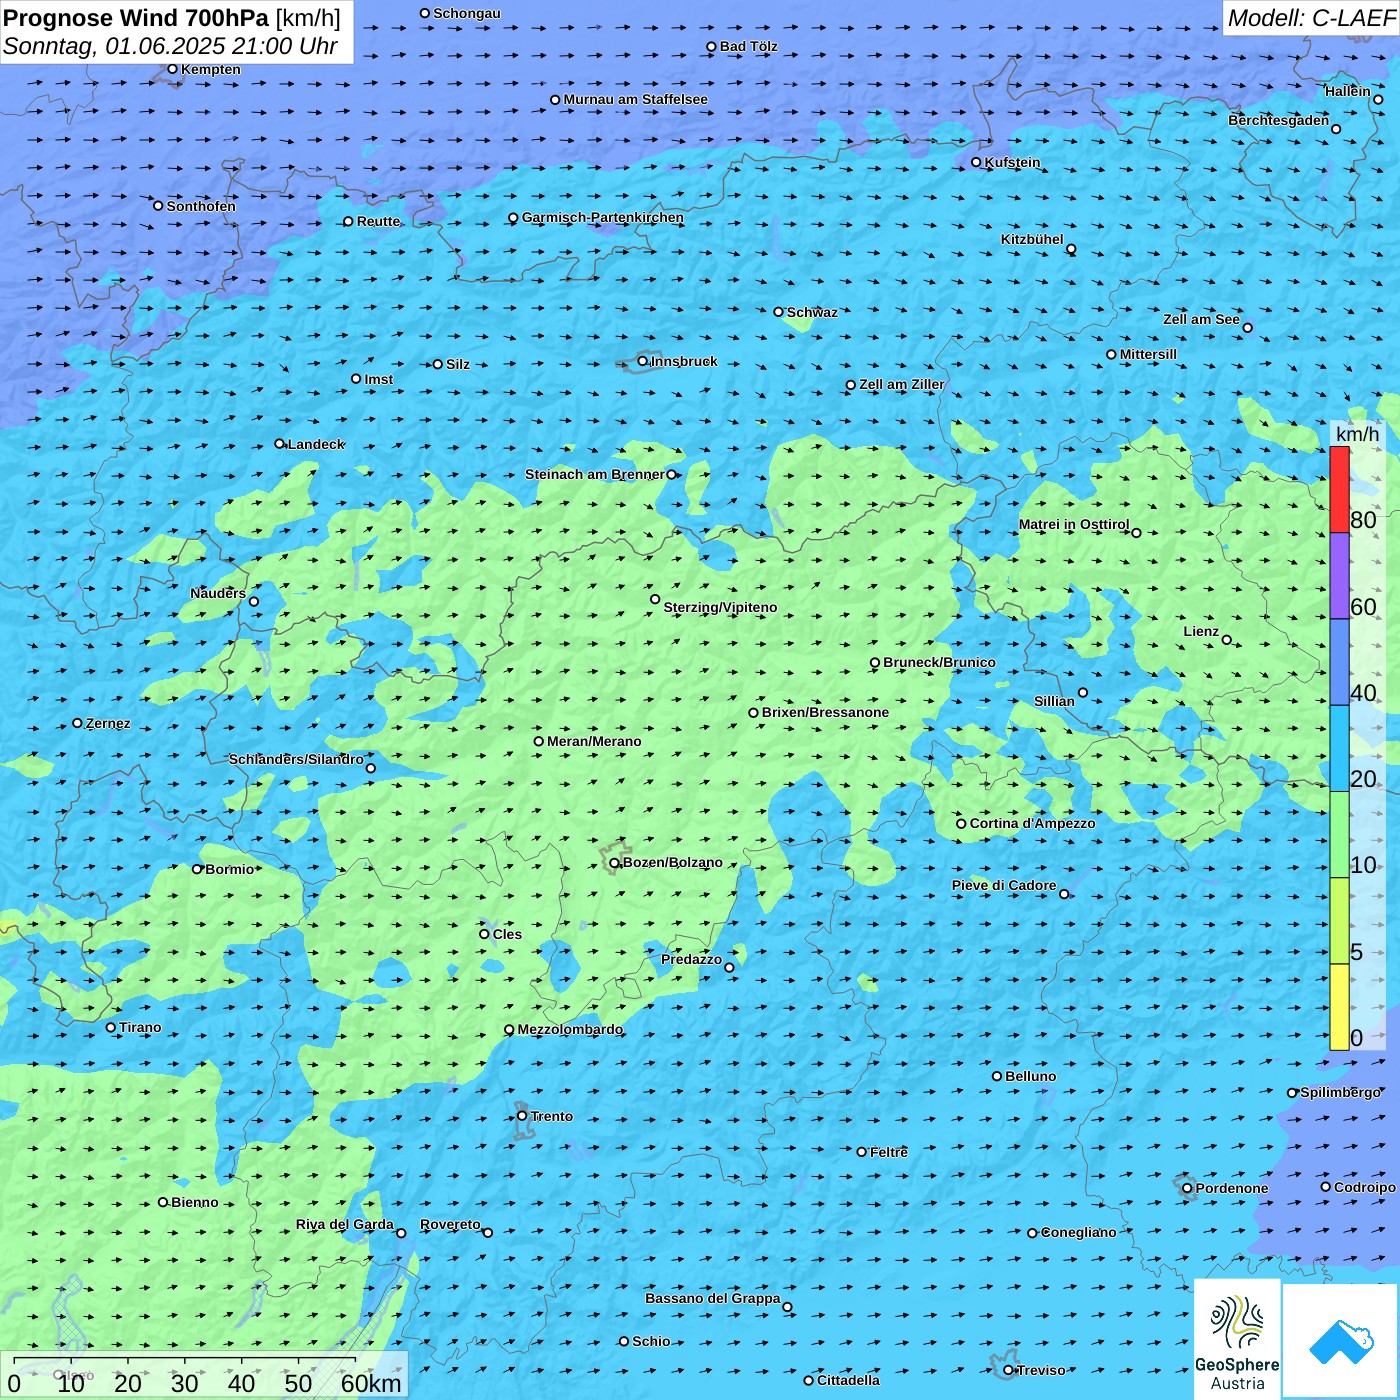
Task: Click the date 'Sonntag, 01.06.2025 21:00 Uhr'
Action: point(170,46)
